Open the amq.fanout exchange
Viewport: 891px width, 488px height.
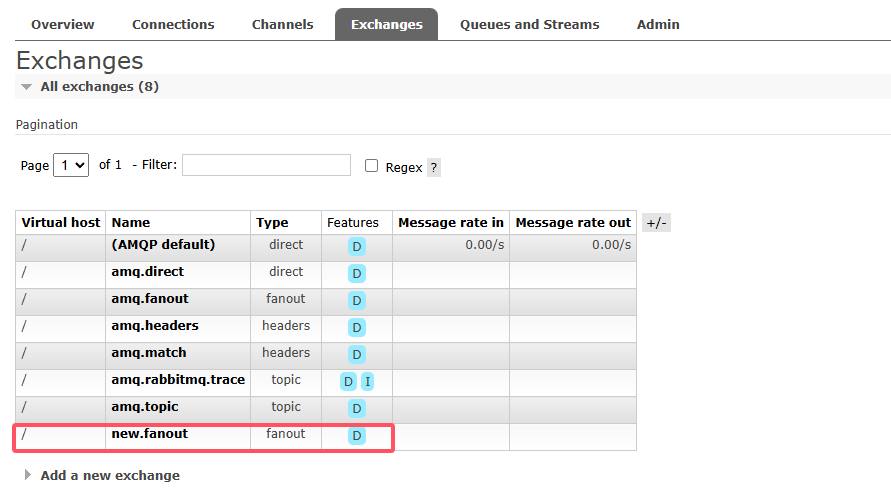pyautogui.click(x=150, y=299)
